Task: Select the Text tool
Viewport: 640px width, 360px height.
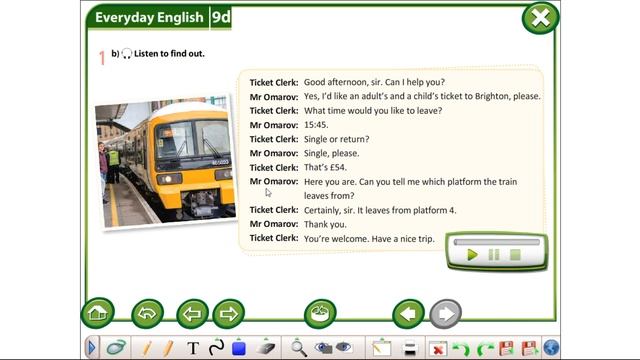Action: (193, 349)
